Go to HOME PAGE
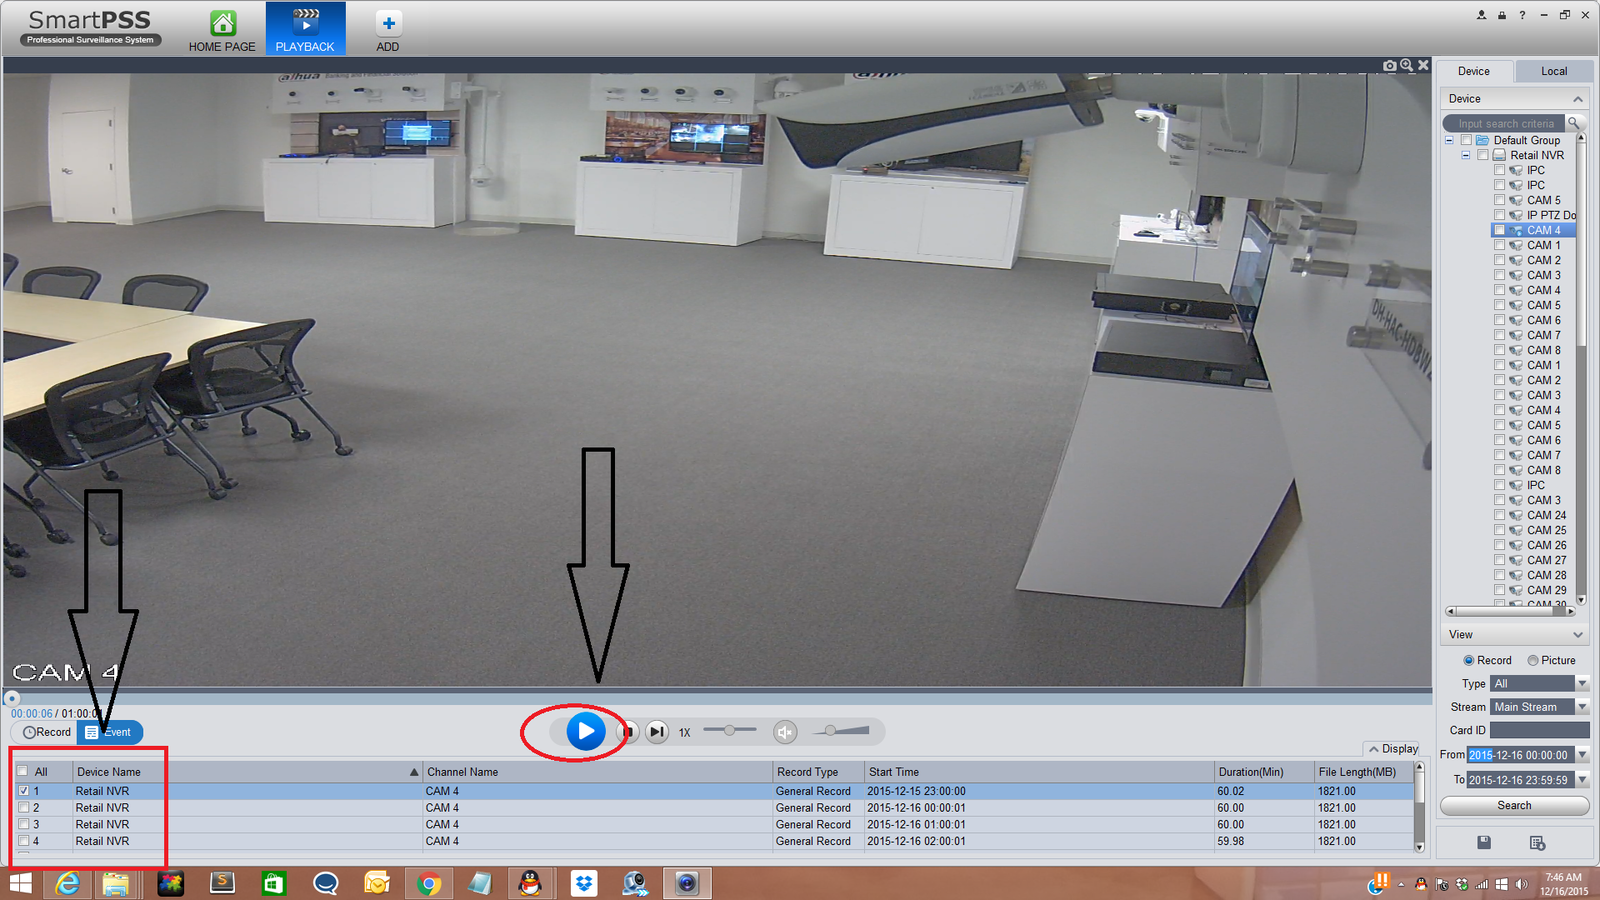 [222, 29]
